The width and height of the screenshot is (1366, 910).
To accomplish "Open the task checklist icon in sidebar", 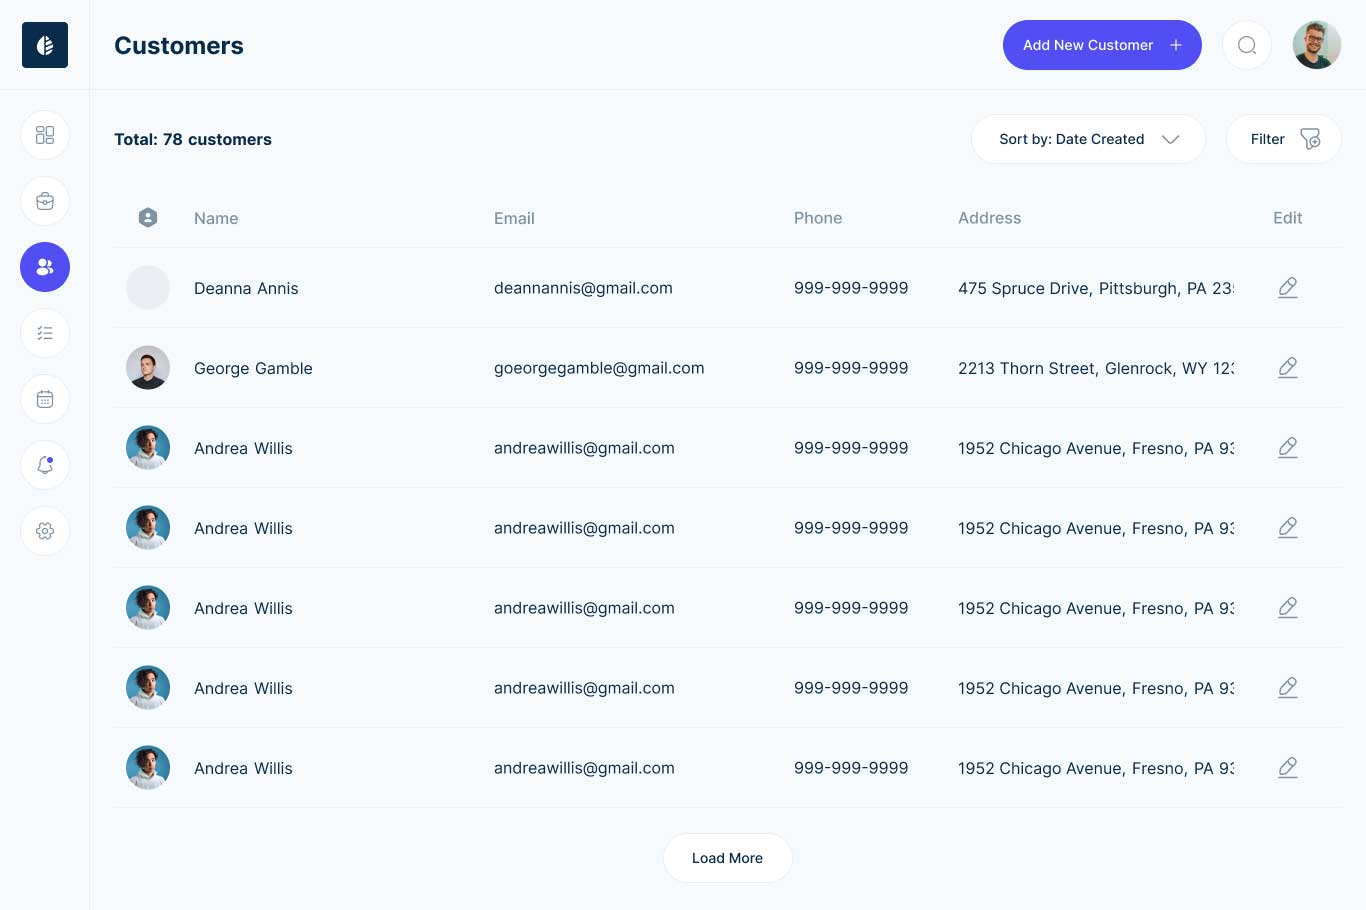I will point(45,333).
